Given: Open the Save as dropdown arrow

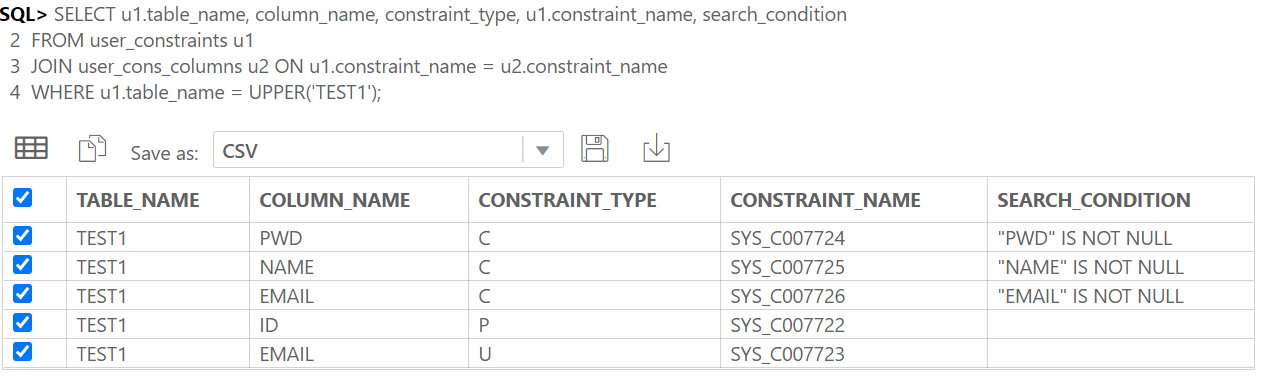Looking at the screenshot, I should pyautogui.click(x=543, y=151).
